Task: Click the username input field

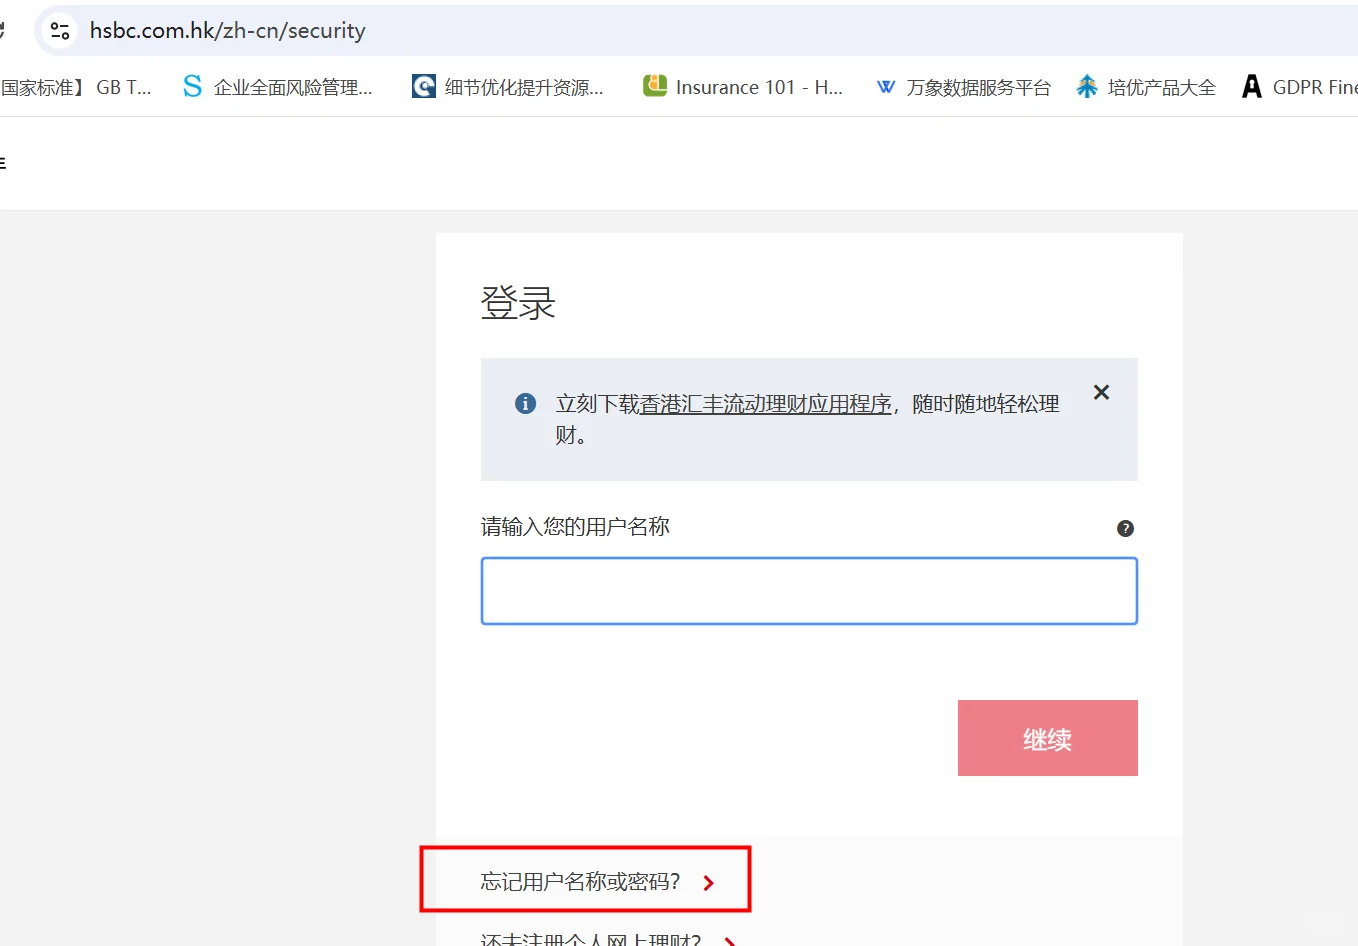Action: click(808, 590)
